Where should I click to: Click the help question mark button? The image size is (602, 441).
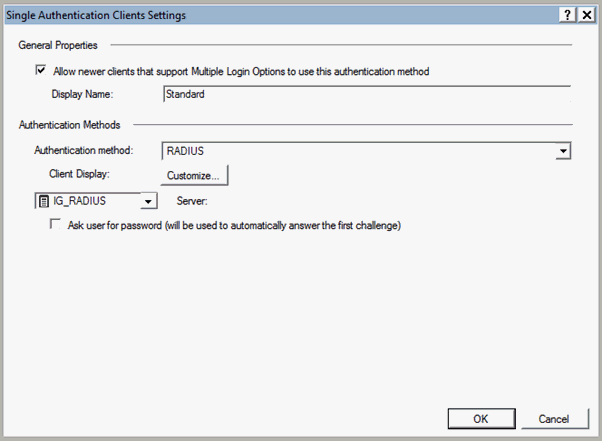[567, 14]
